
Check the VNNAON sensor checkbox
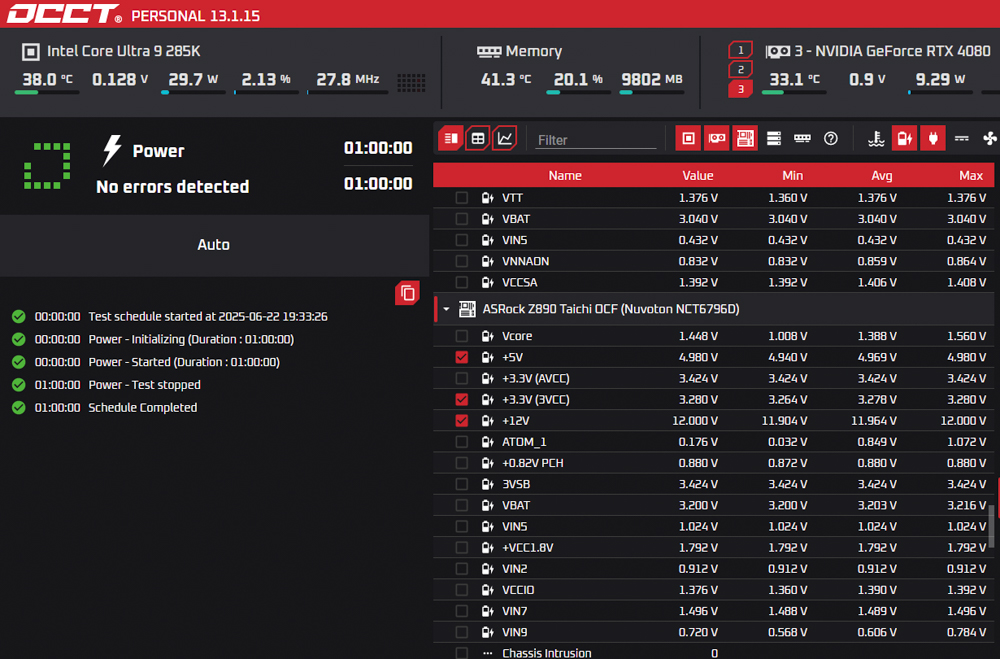coord(462,261)
